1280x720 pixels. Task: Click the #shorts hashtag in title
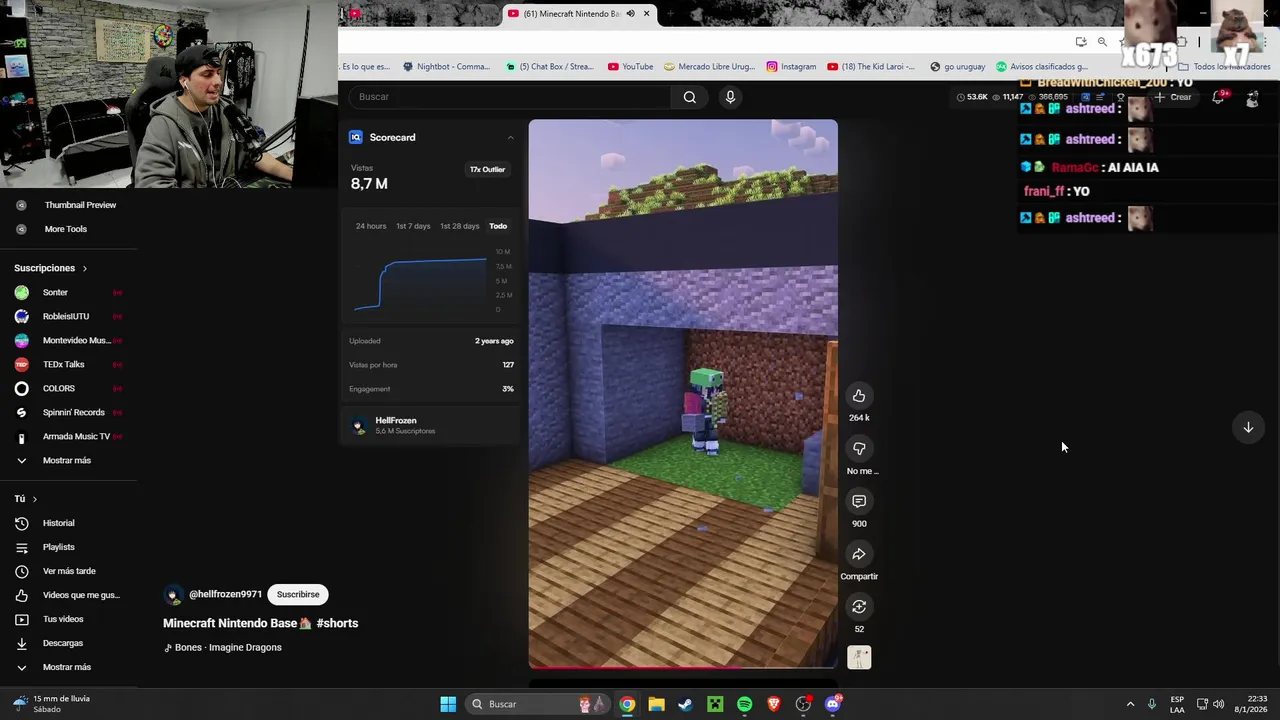point(337,623)
